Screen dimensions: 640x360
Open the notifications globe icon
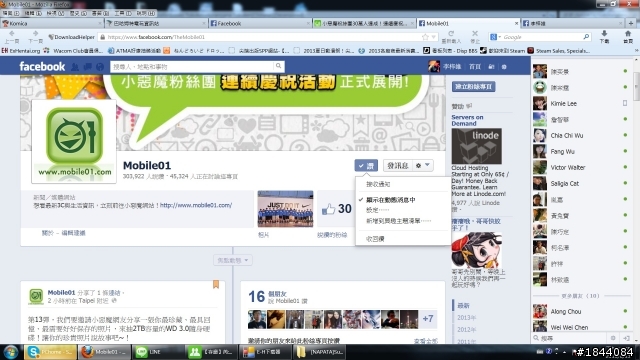(100, 67)
